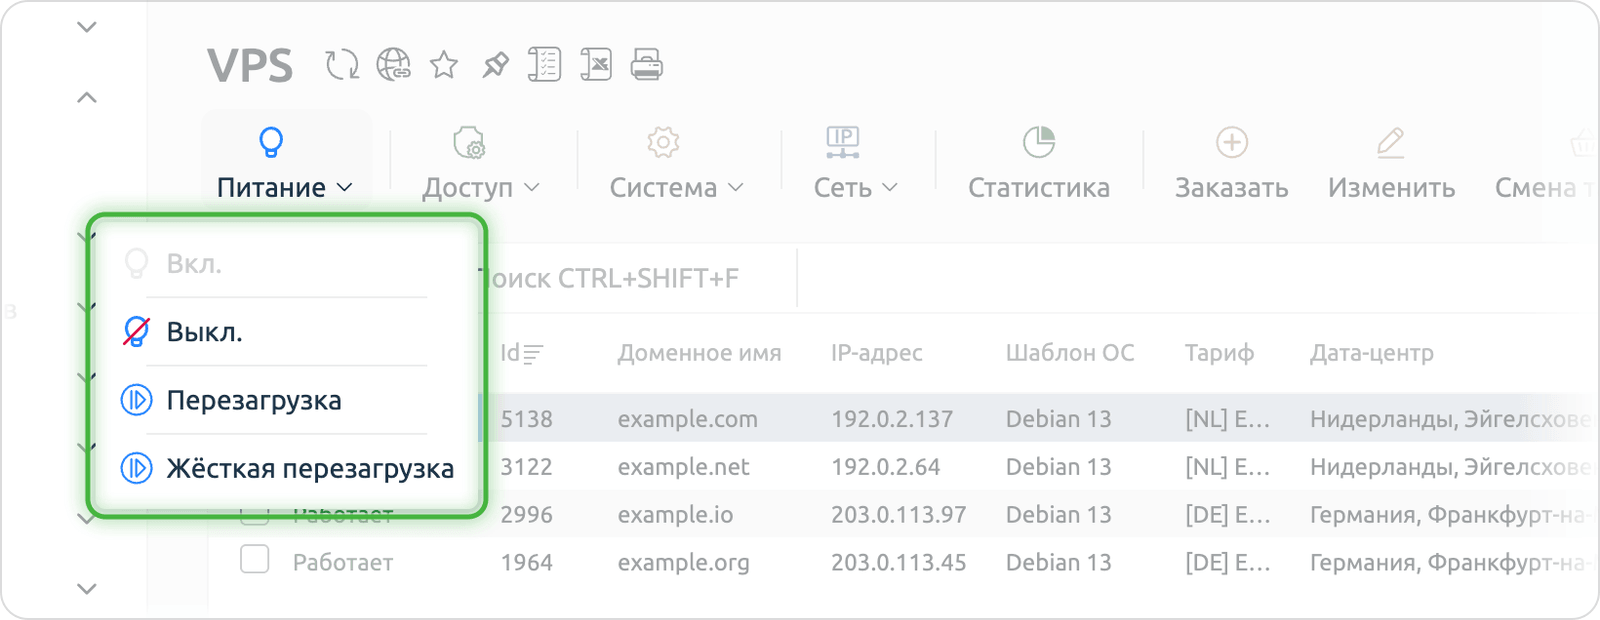Select Выкл. in the power menu
This screenshot has height=620, width=1600.
tap(285, 332)
